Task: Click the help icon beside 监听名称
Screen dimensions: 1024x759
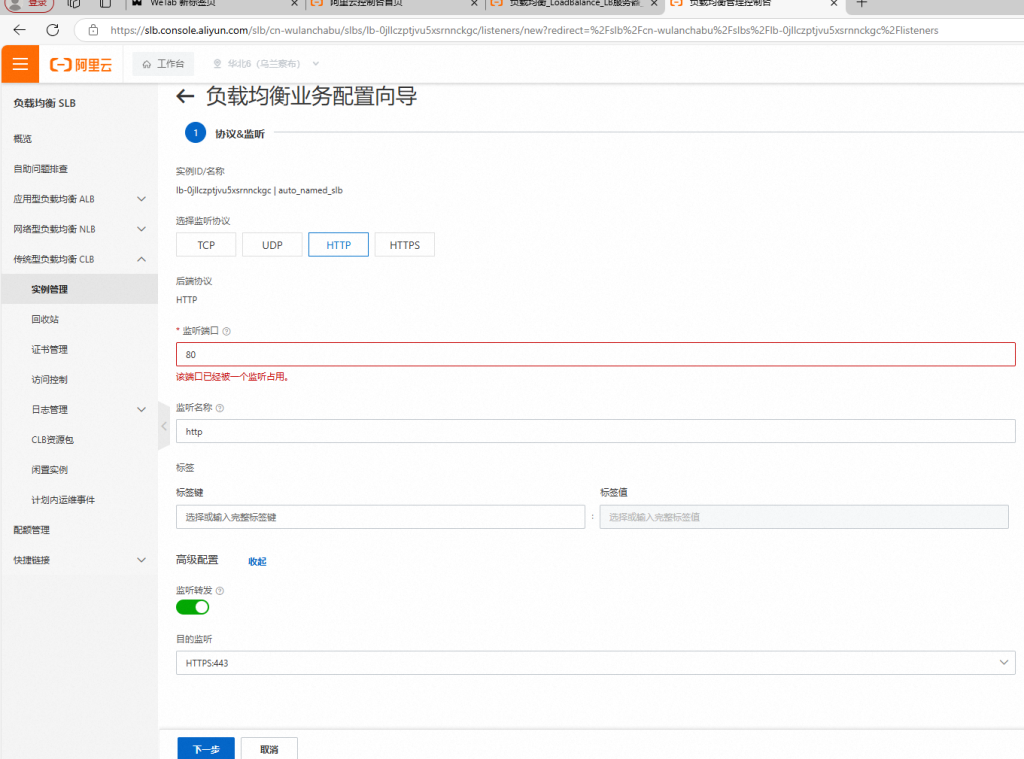Action: click(x=220, y=408)
